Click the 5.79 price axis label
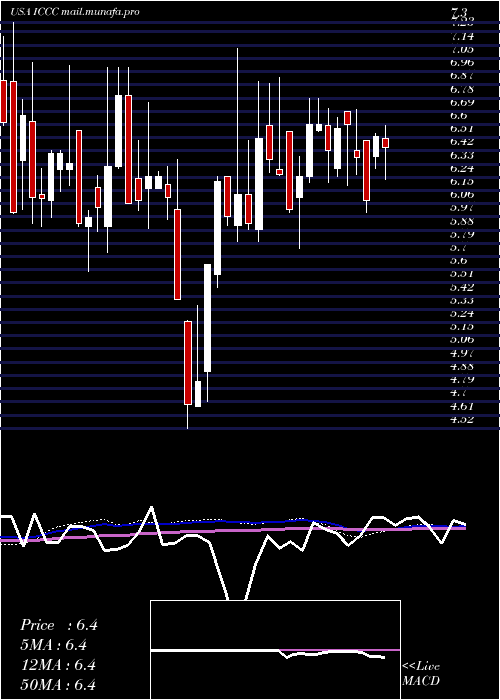The image size is (500, 700). tap(462, 234)
